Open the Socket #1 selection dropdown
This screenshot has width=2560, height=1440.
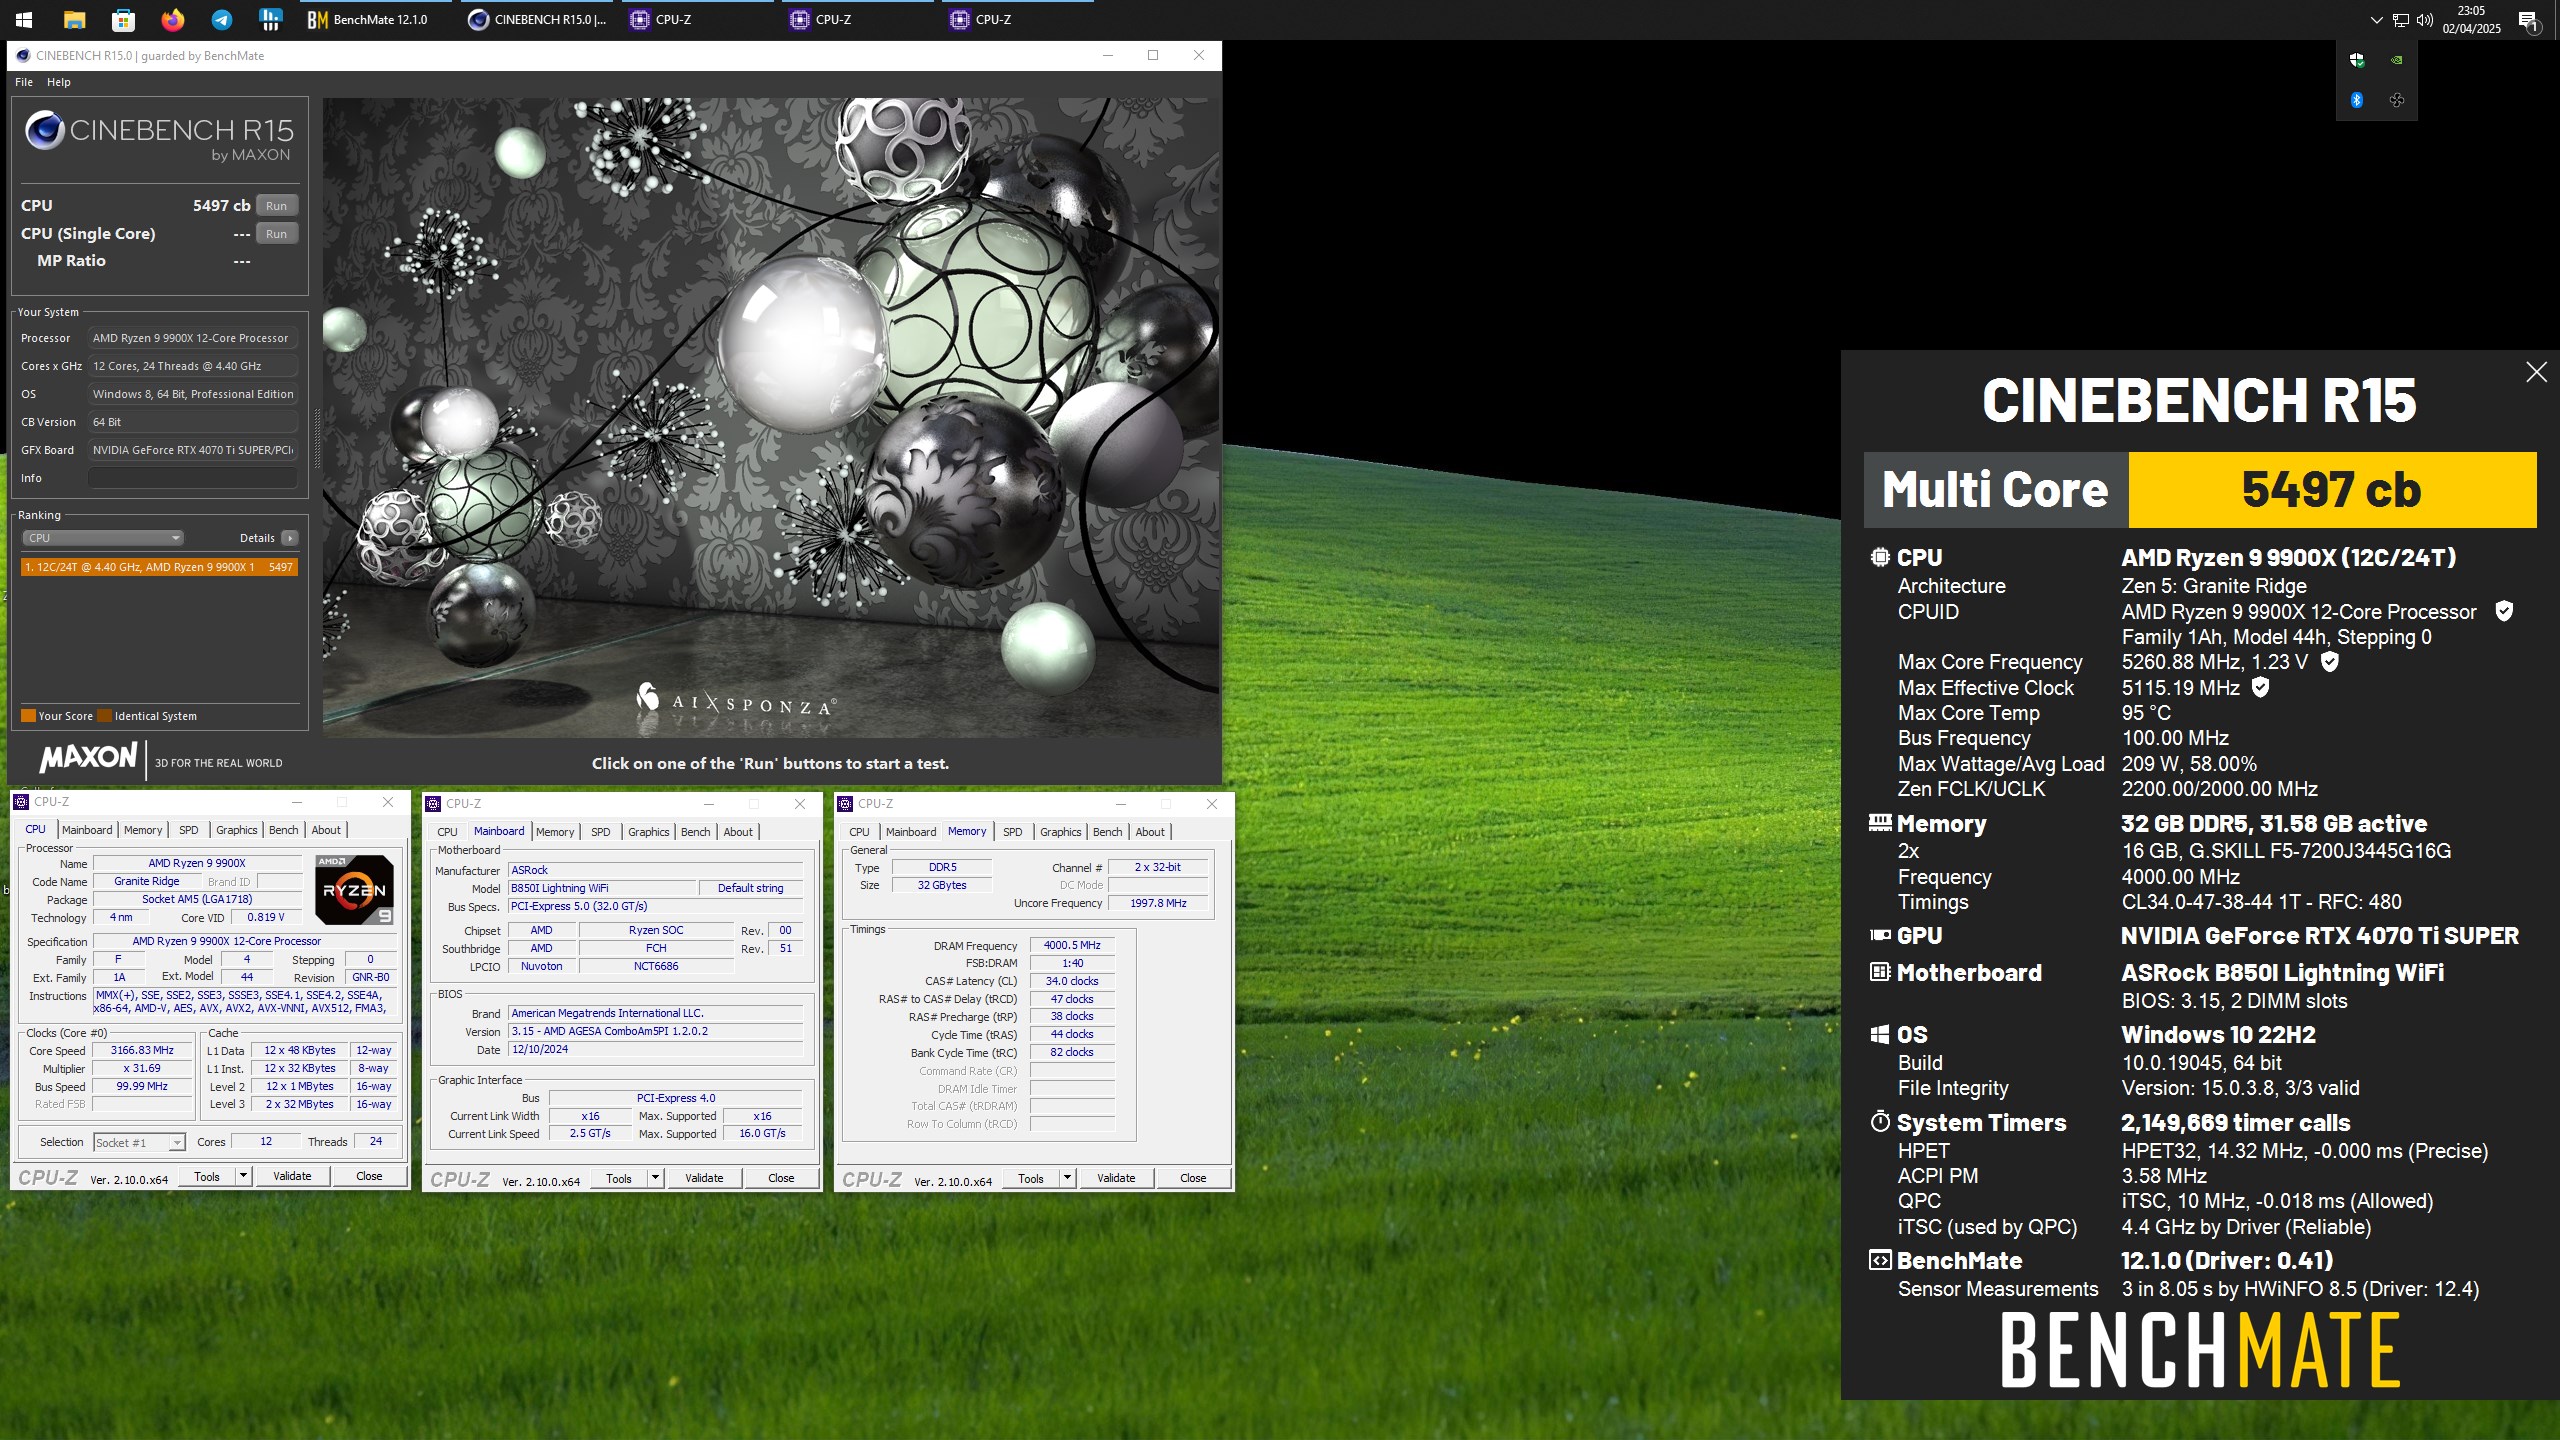[x=139, y=1142]
